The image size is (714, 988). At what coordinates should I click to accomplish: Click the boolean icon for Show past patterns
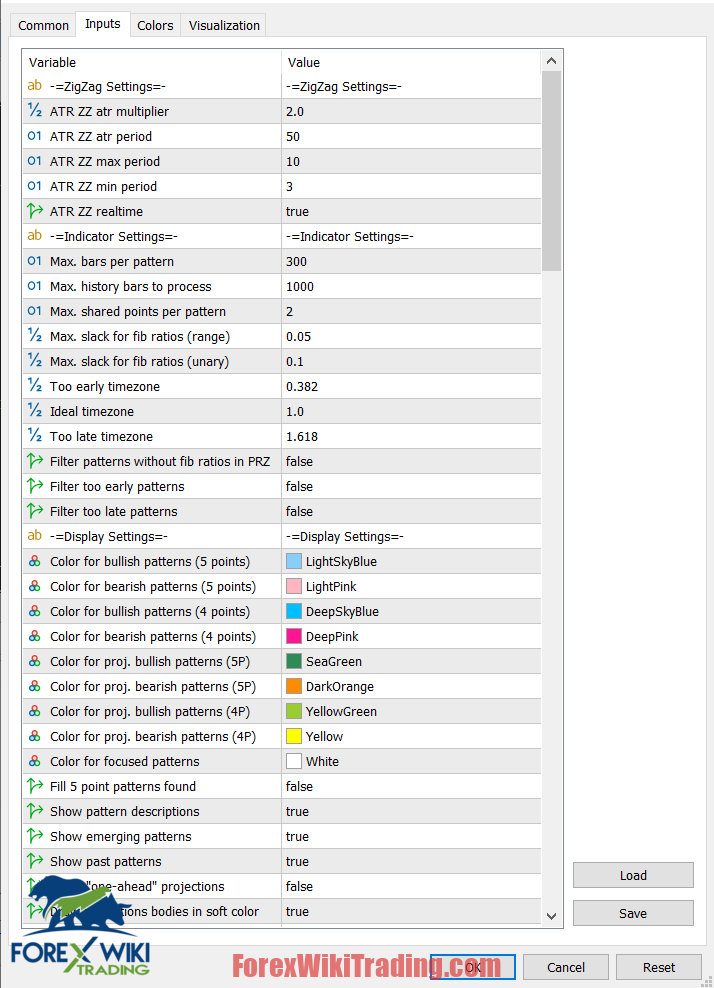point(35,861)
